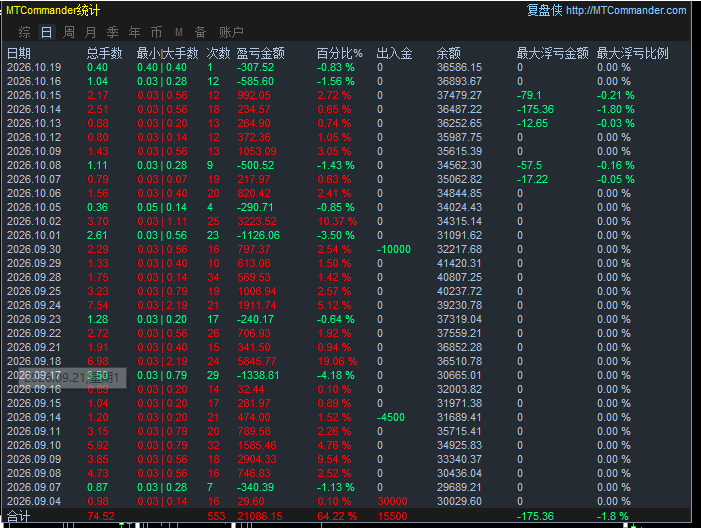
Task: Click the MTCommander统计 panel title
Action: coord(53,10)
